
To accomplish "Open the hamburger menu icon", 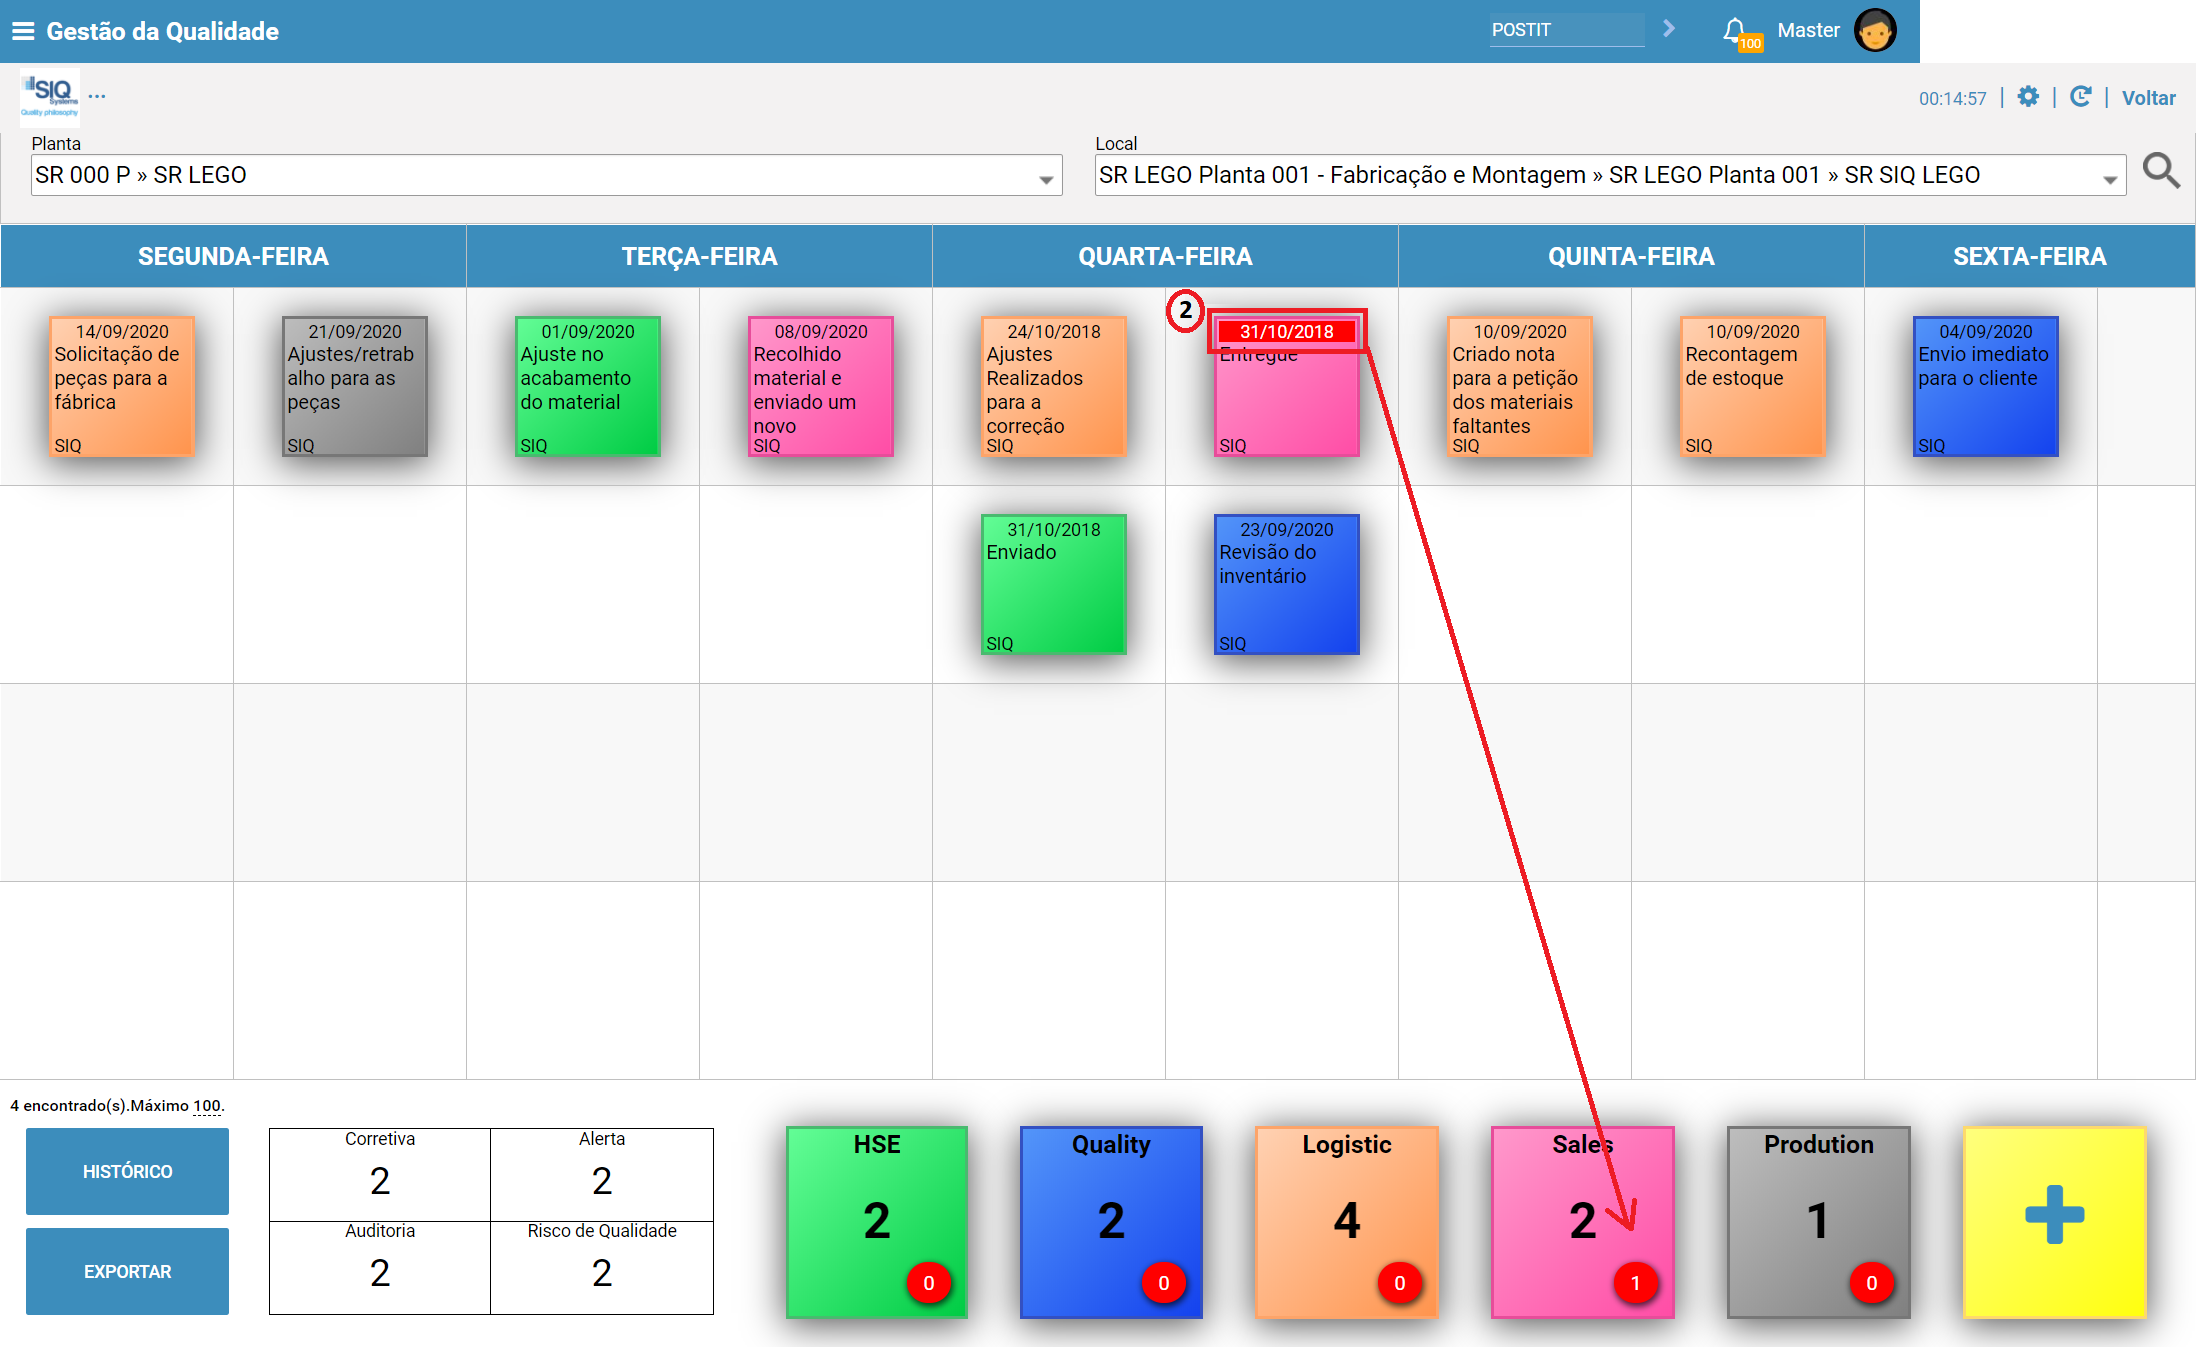I will tap(23, 31).
